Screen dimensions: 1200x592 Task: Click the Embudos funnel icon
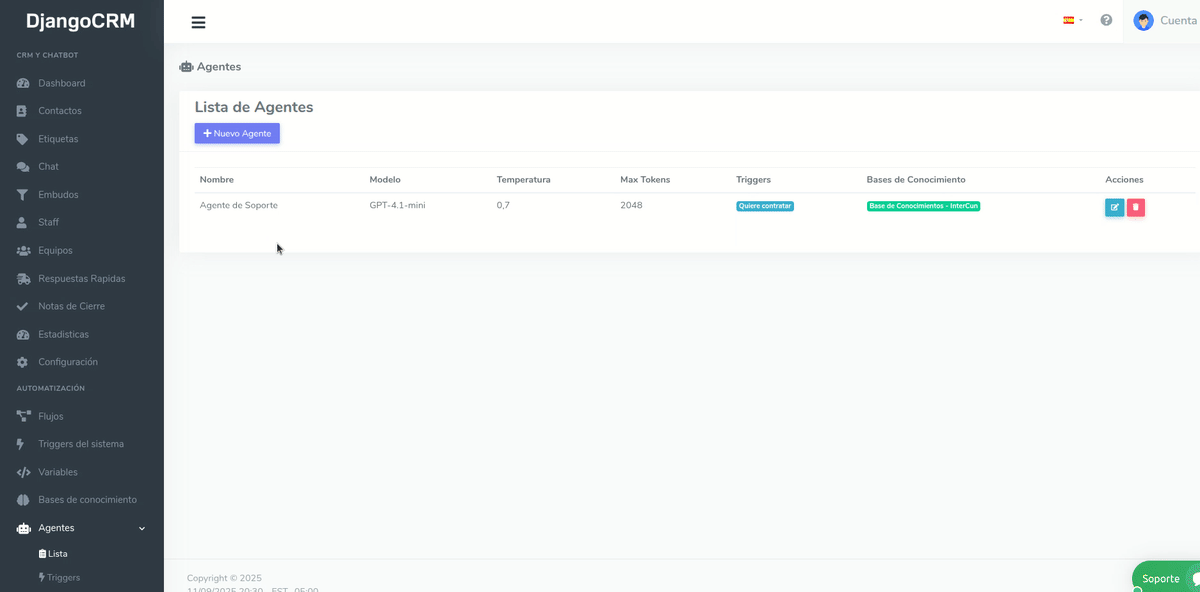click(x=23, y=195)
